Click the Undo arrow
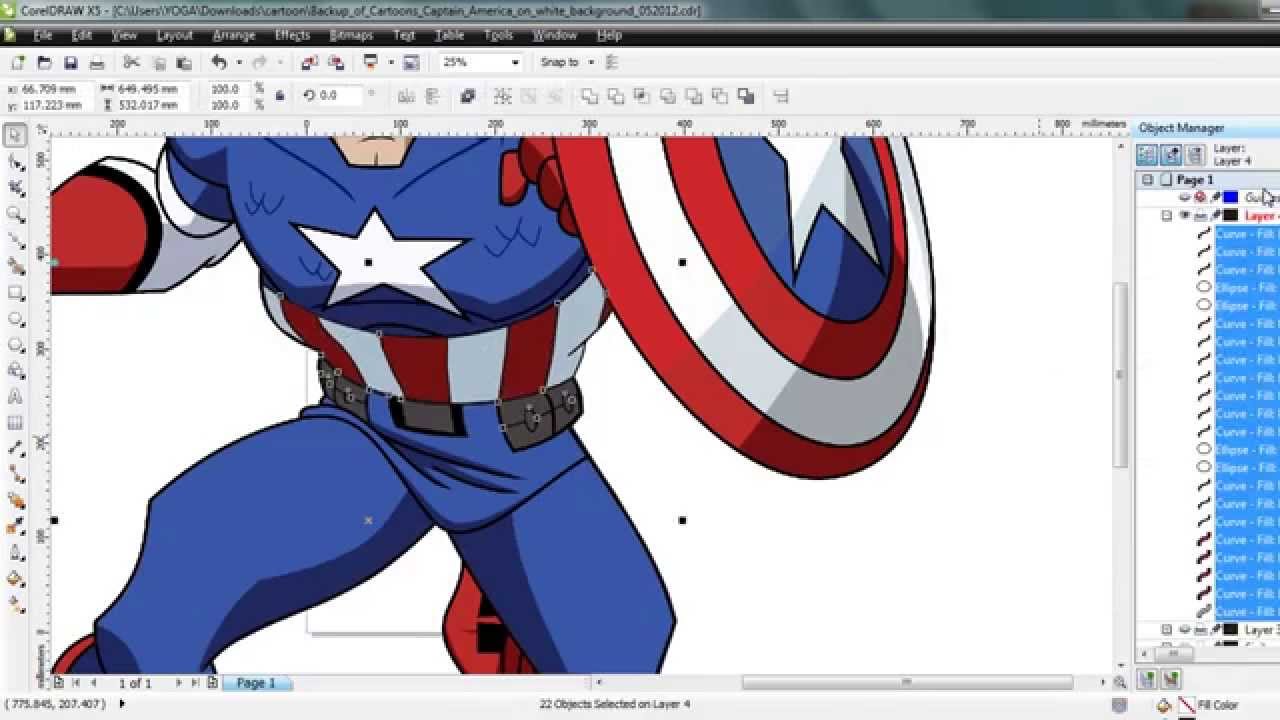The image size is (1280, 720). point(219,62)
